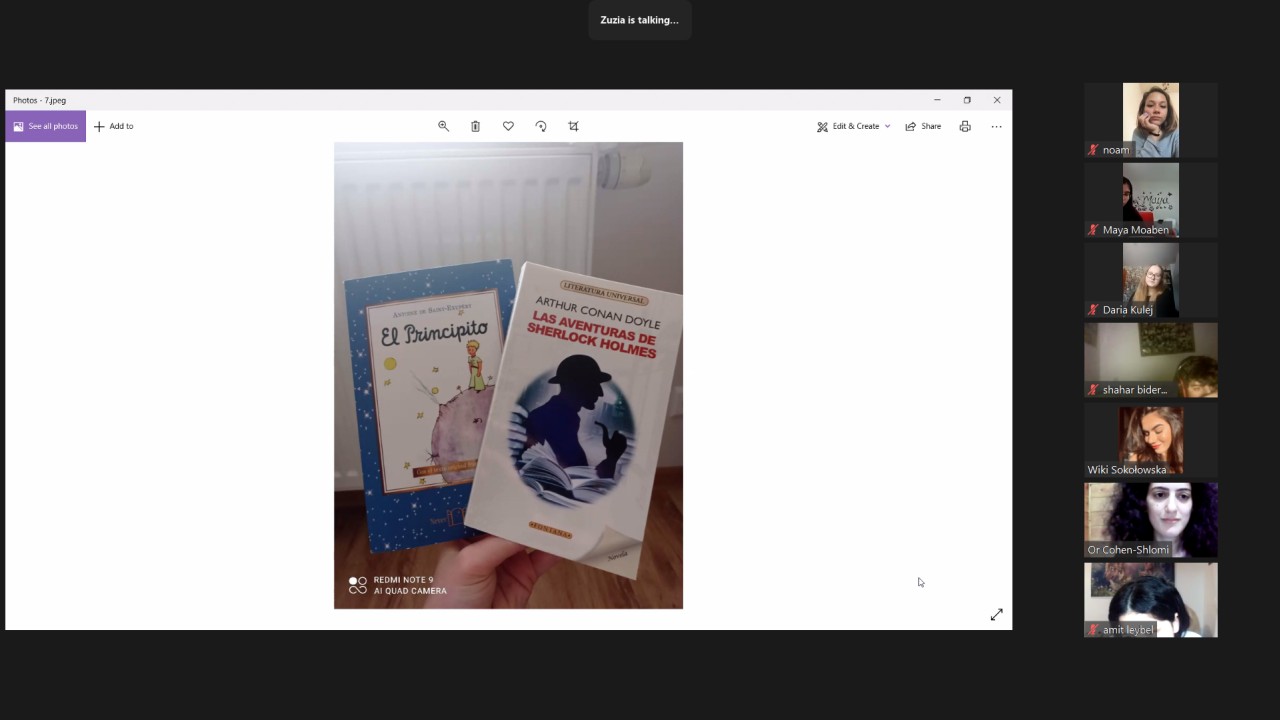Select shahar bider's video thumbnail

pyautogui.click(x=1151, y=360)
